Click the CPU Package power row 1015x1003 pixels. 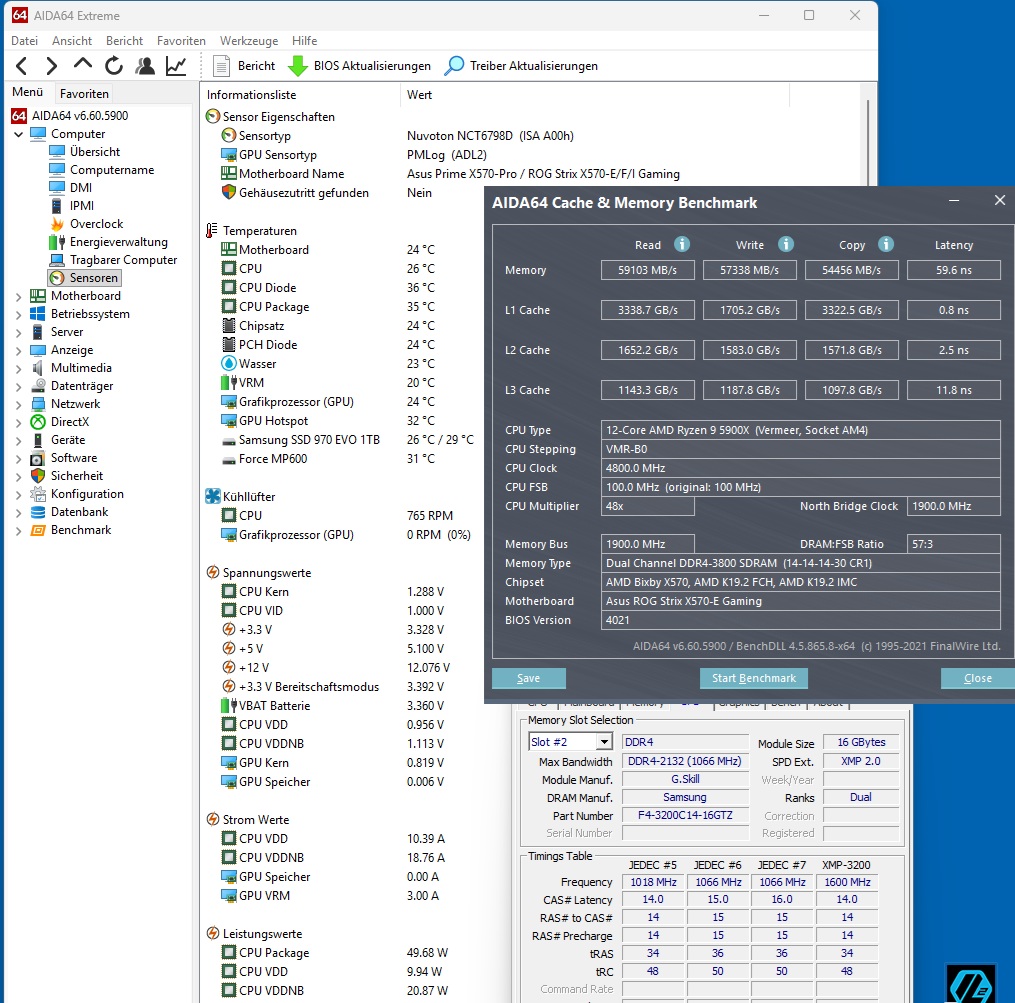337,952
